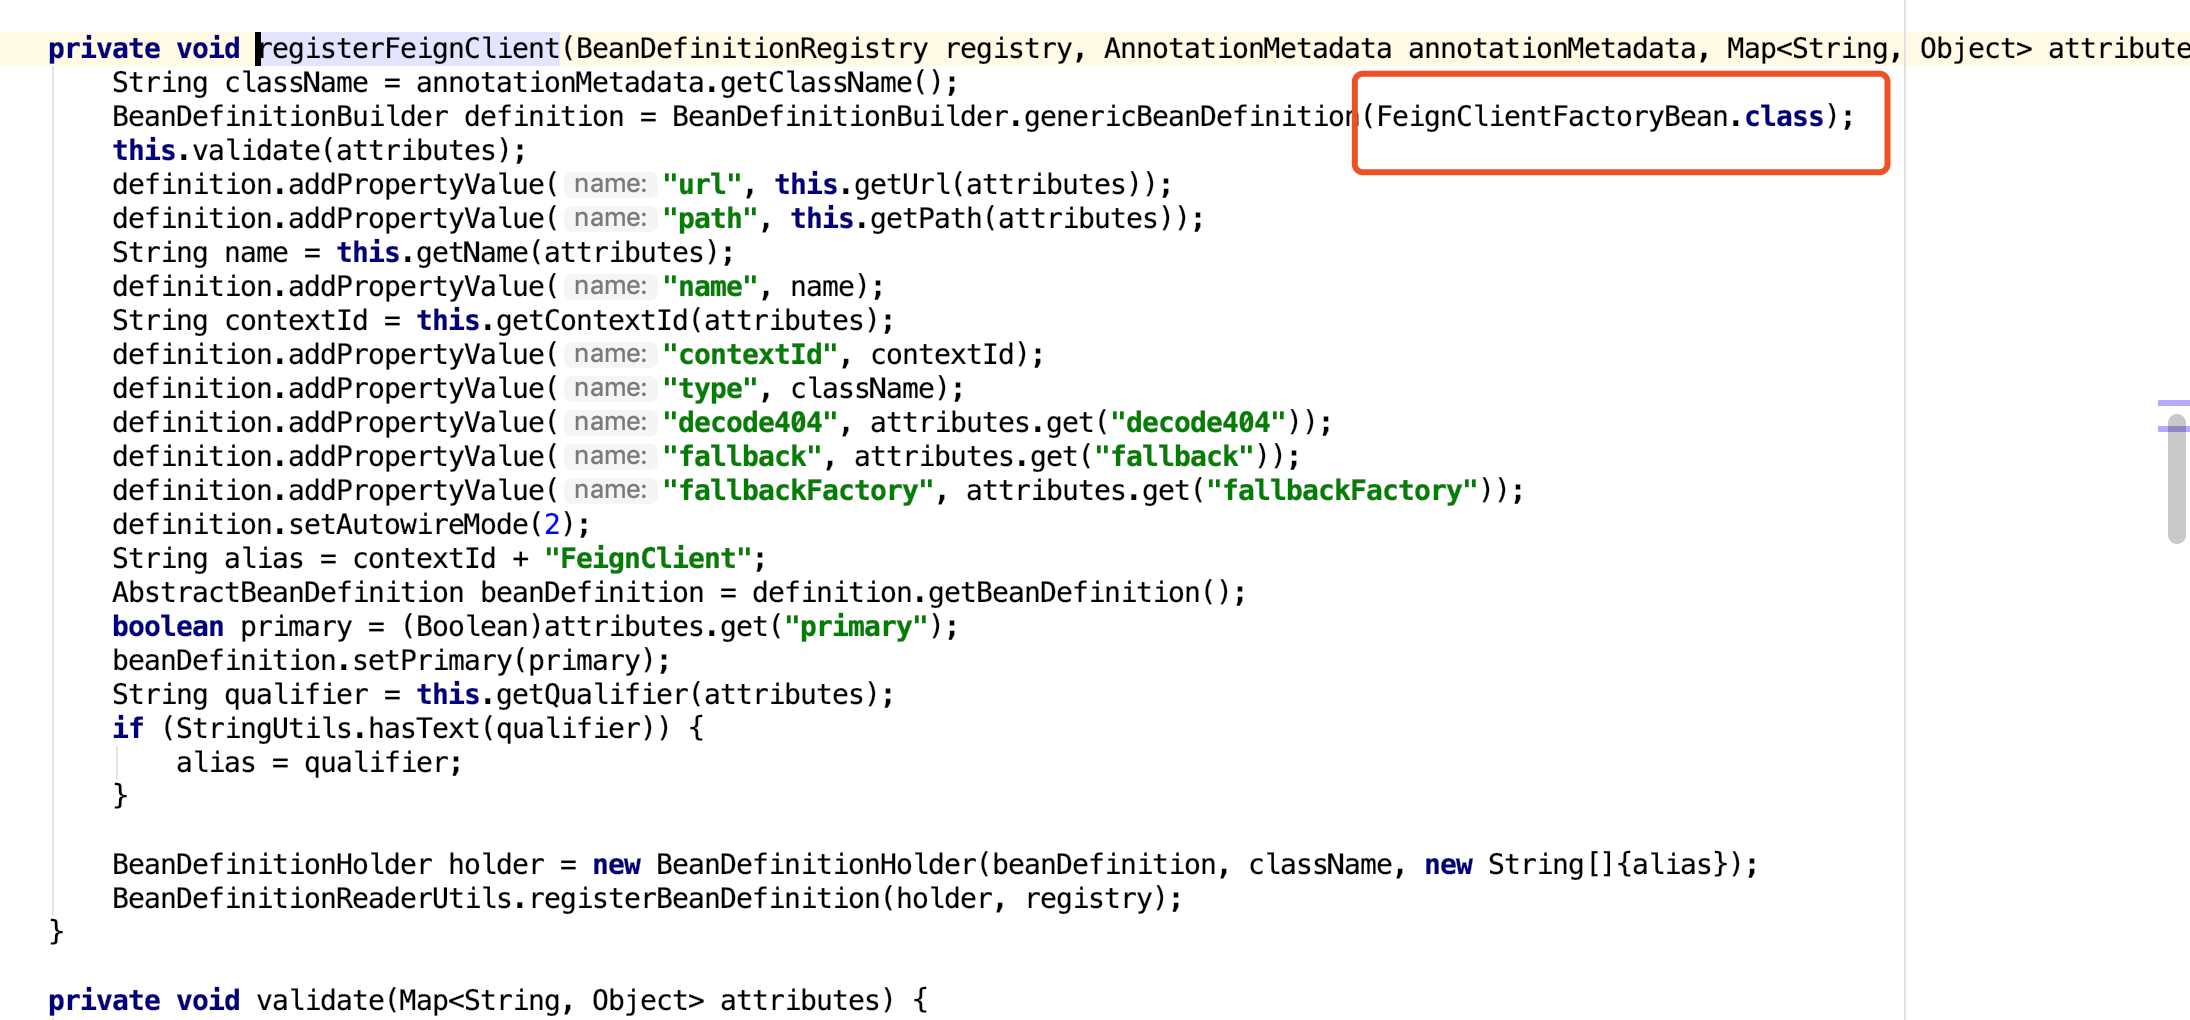Click the "fallbackFactory" property name after the name: hint
The width and height of the screenshot is (2190, 1020).
799,490
